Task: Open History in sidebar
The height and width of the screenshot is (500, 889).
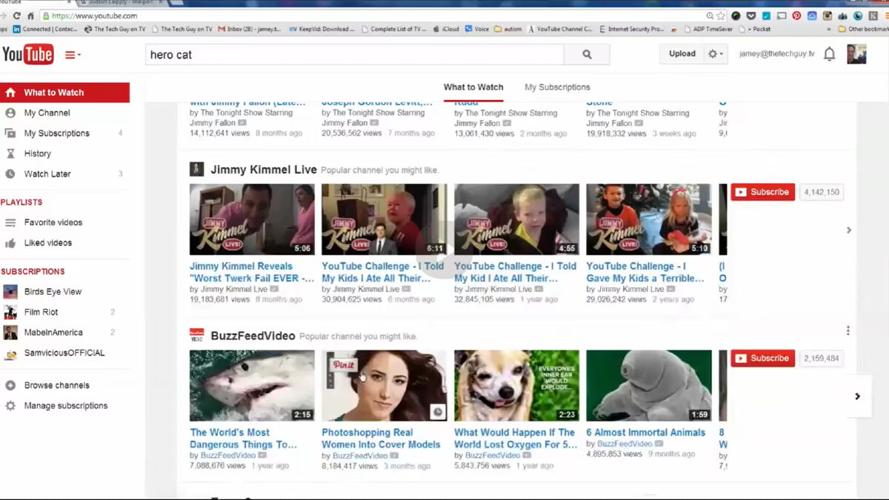Action: (37, 154)
